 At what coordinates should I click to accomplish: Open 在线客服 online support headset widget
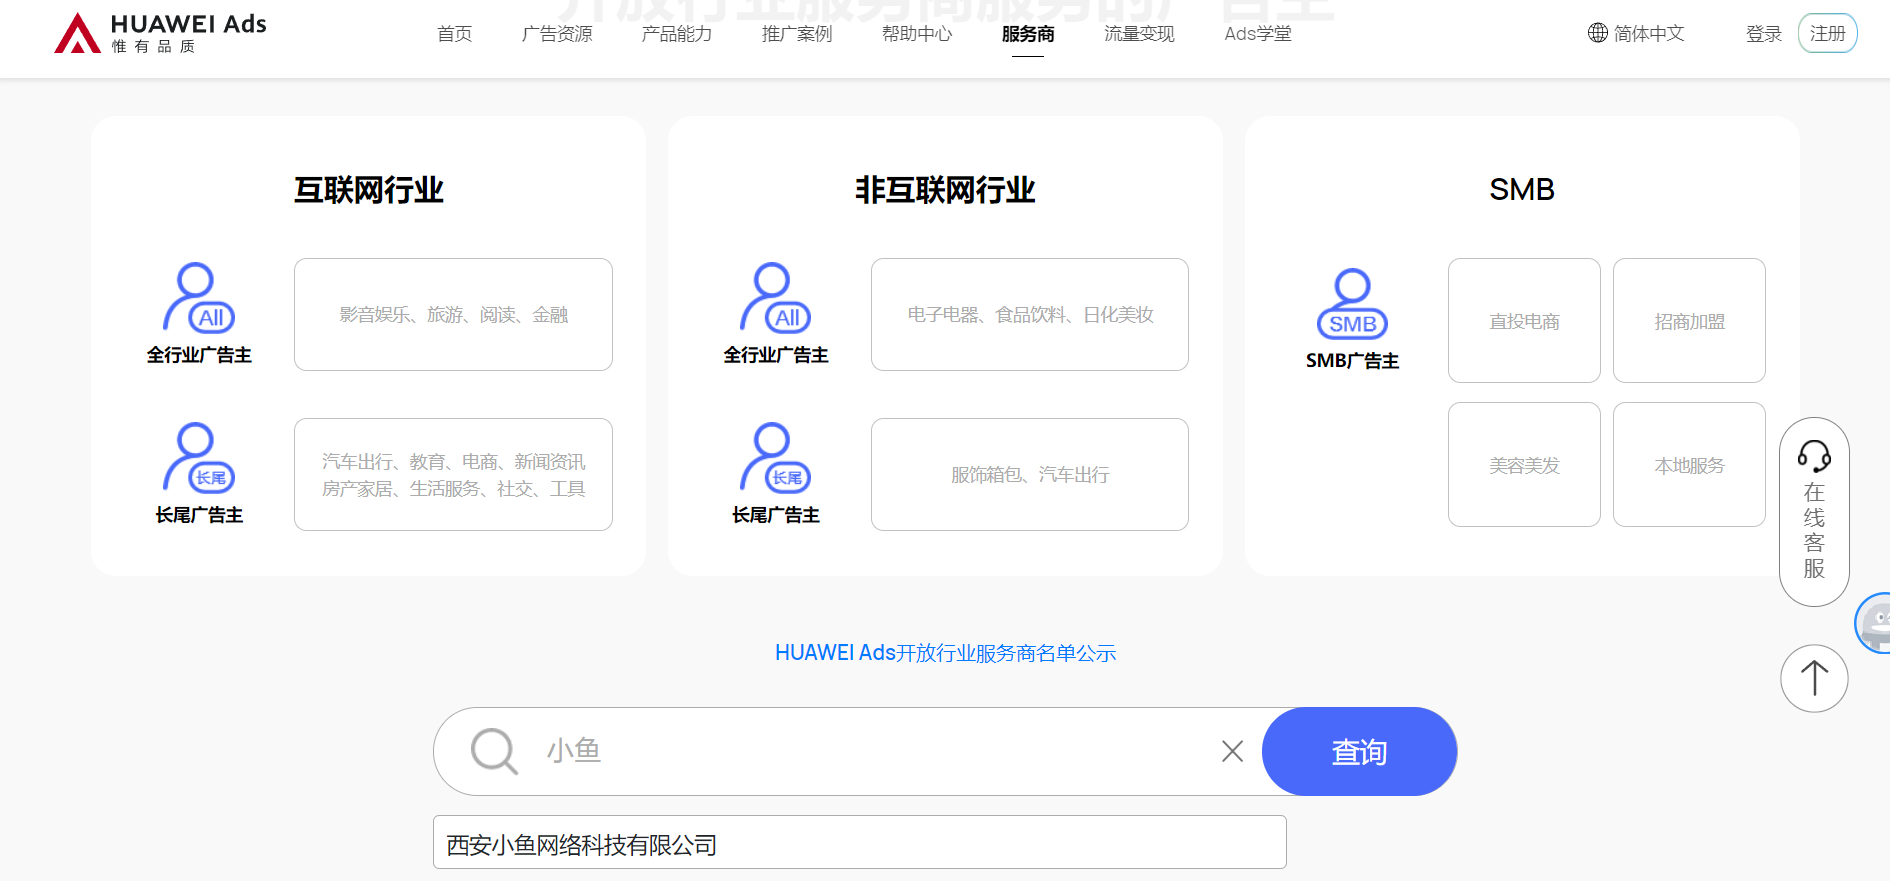click(x=1814, y=511)
